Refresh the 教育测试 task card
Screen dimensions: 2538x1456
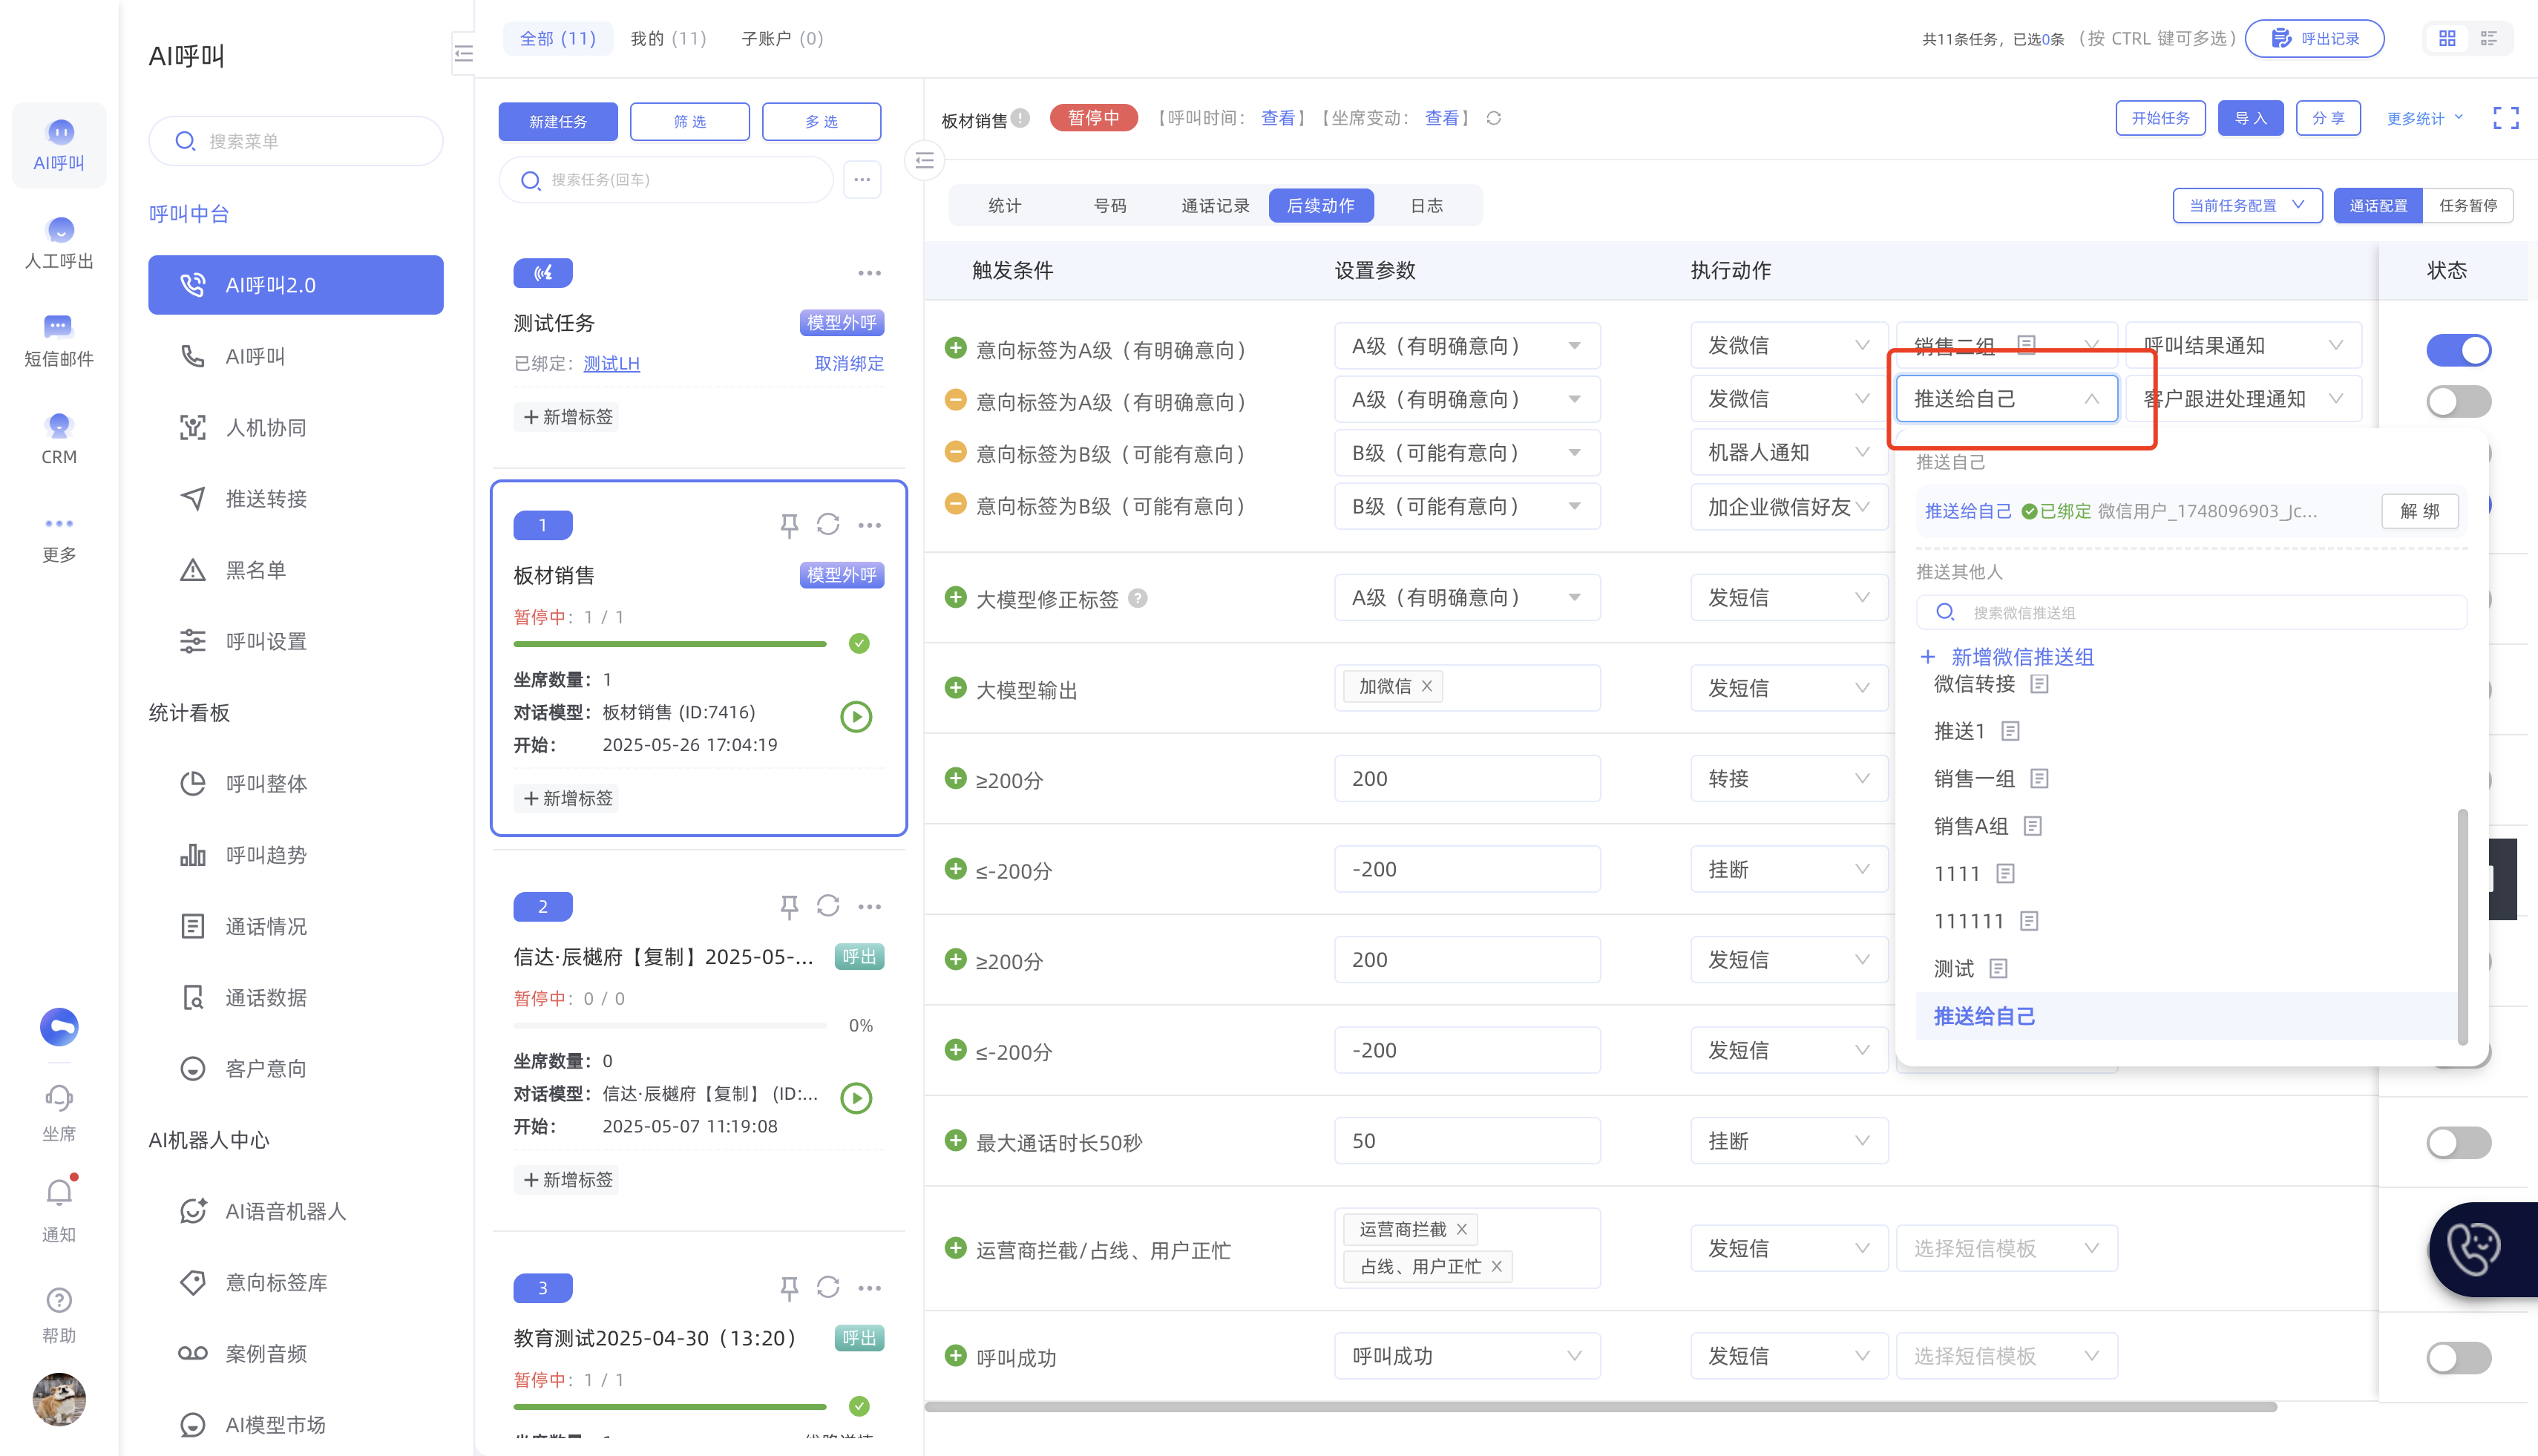pos(828,1287)
